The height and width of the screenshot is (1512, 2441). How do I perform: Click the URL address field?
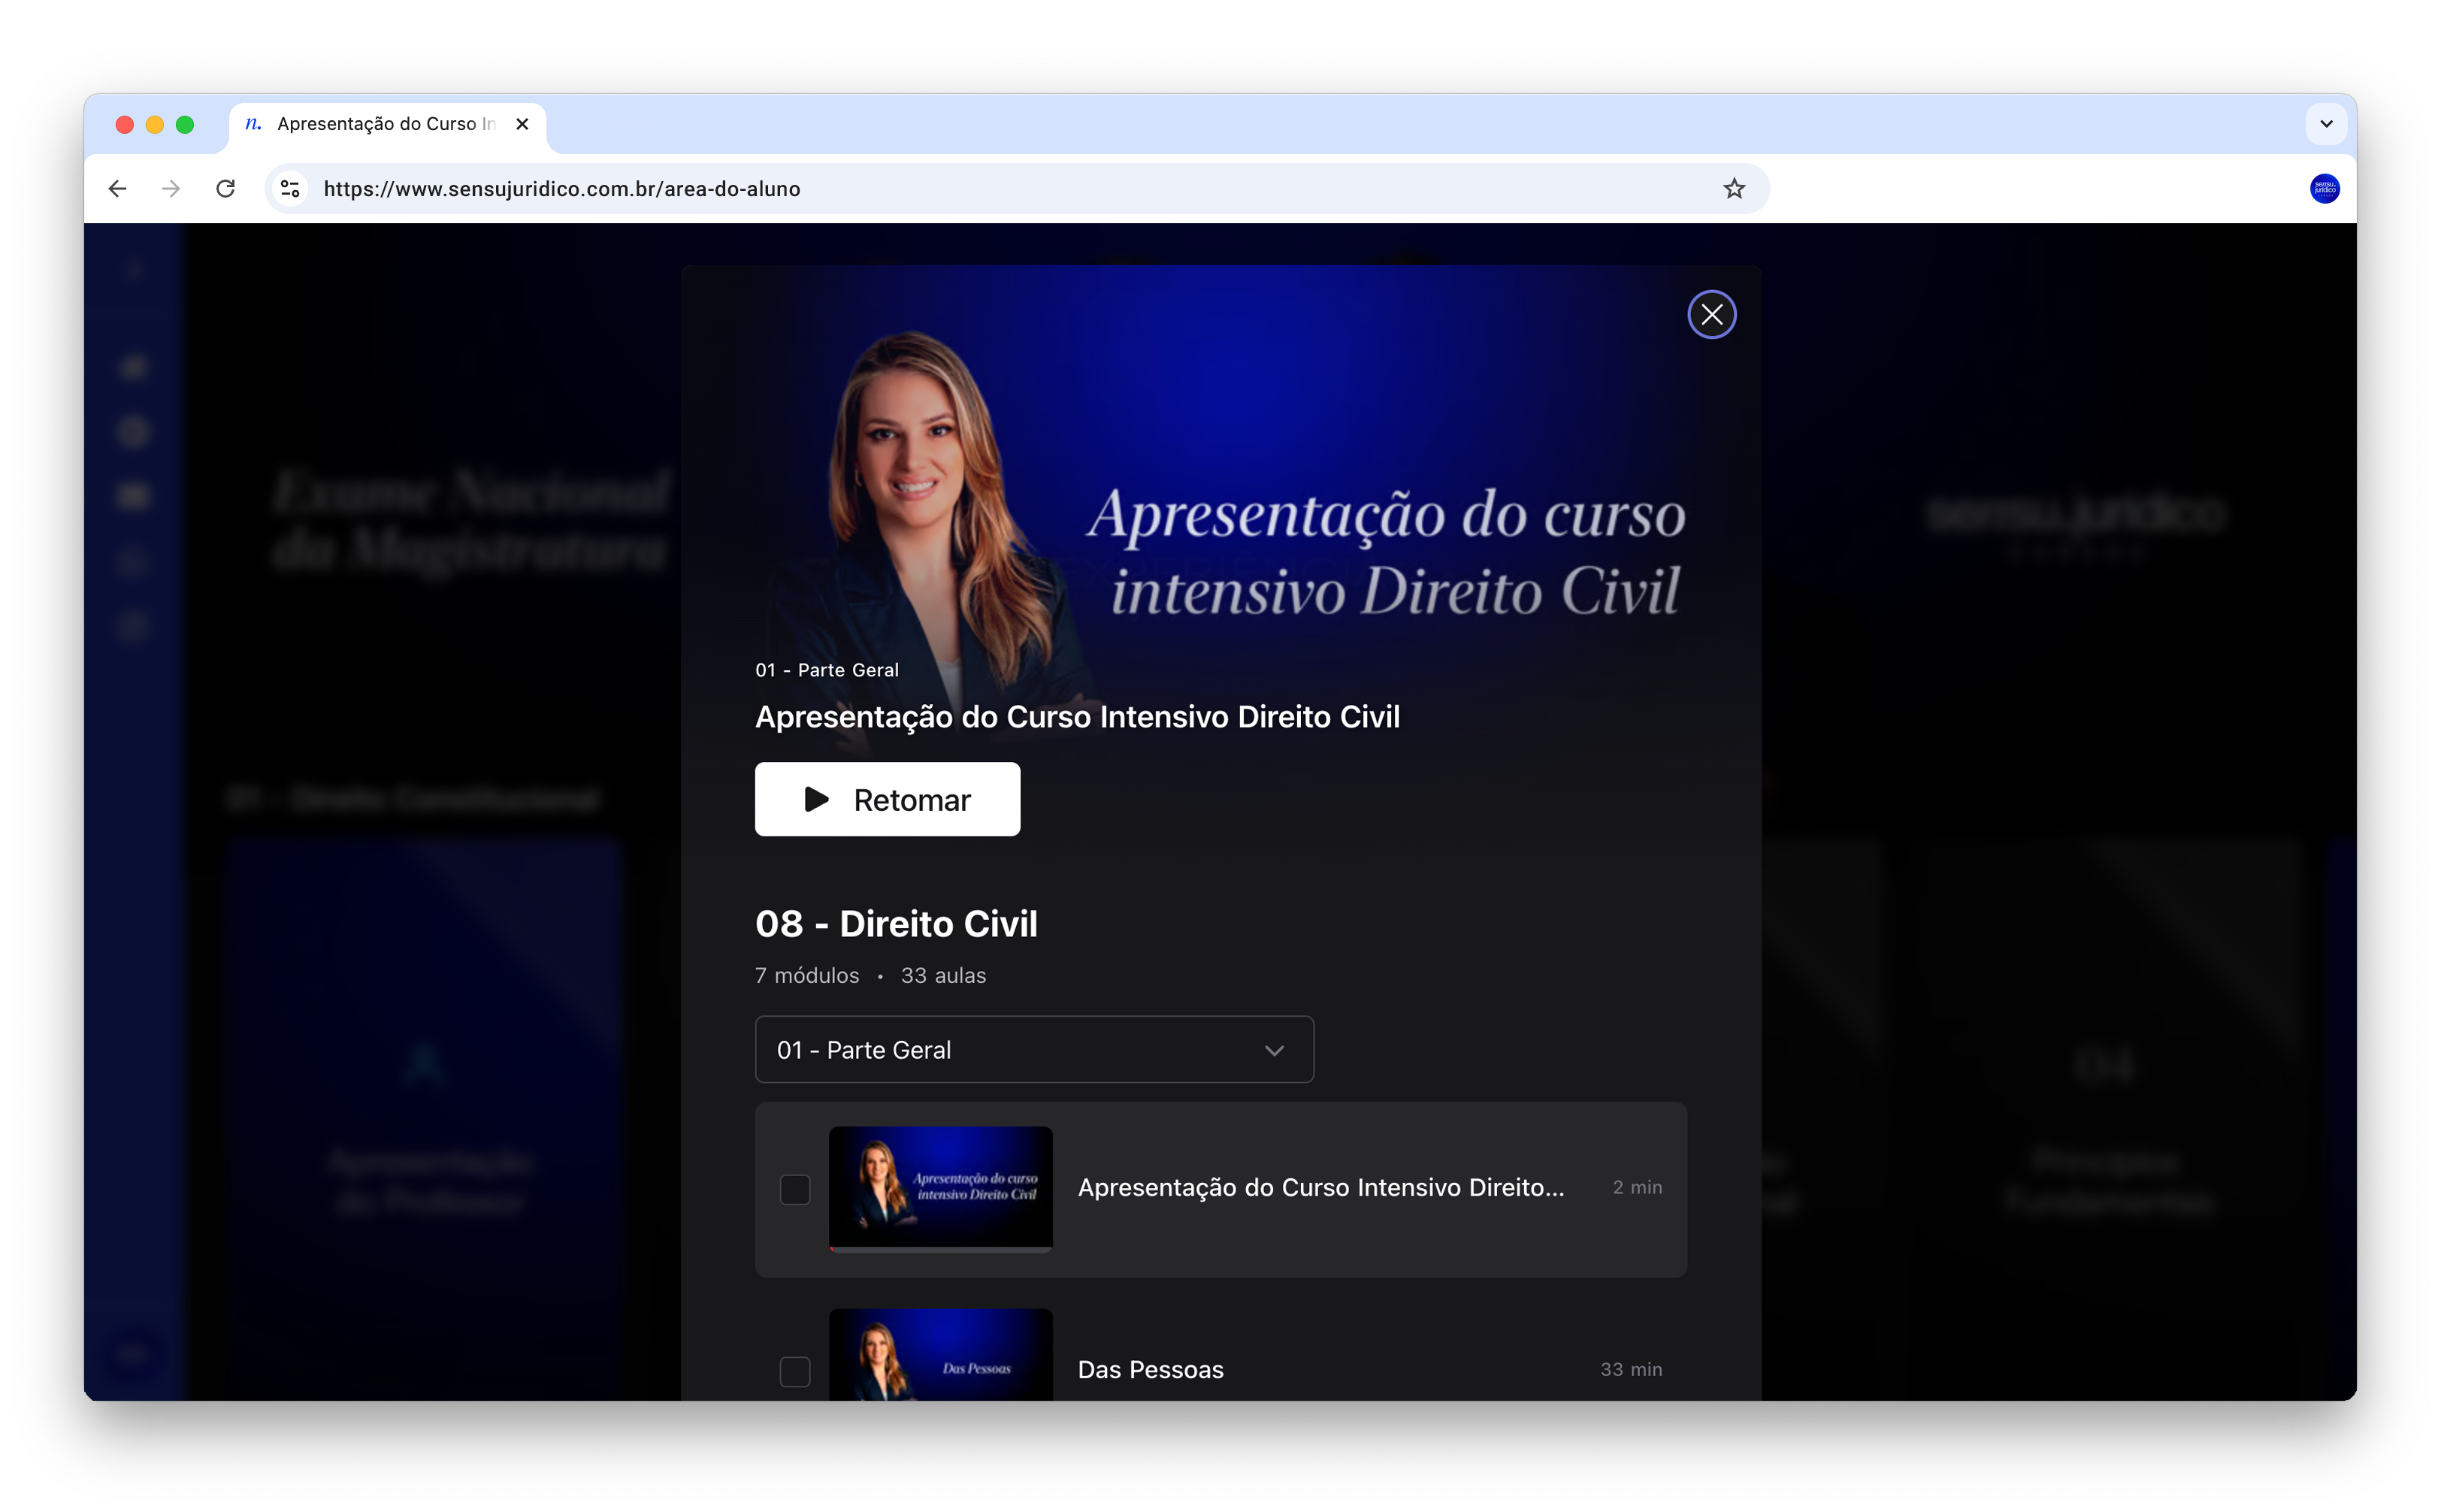point(1000,189)
